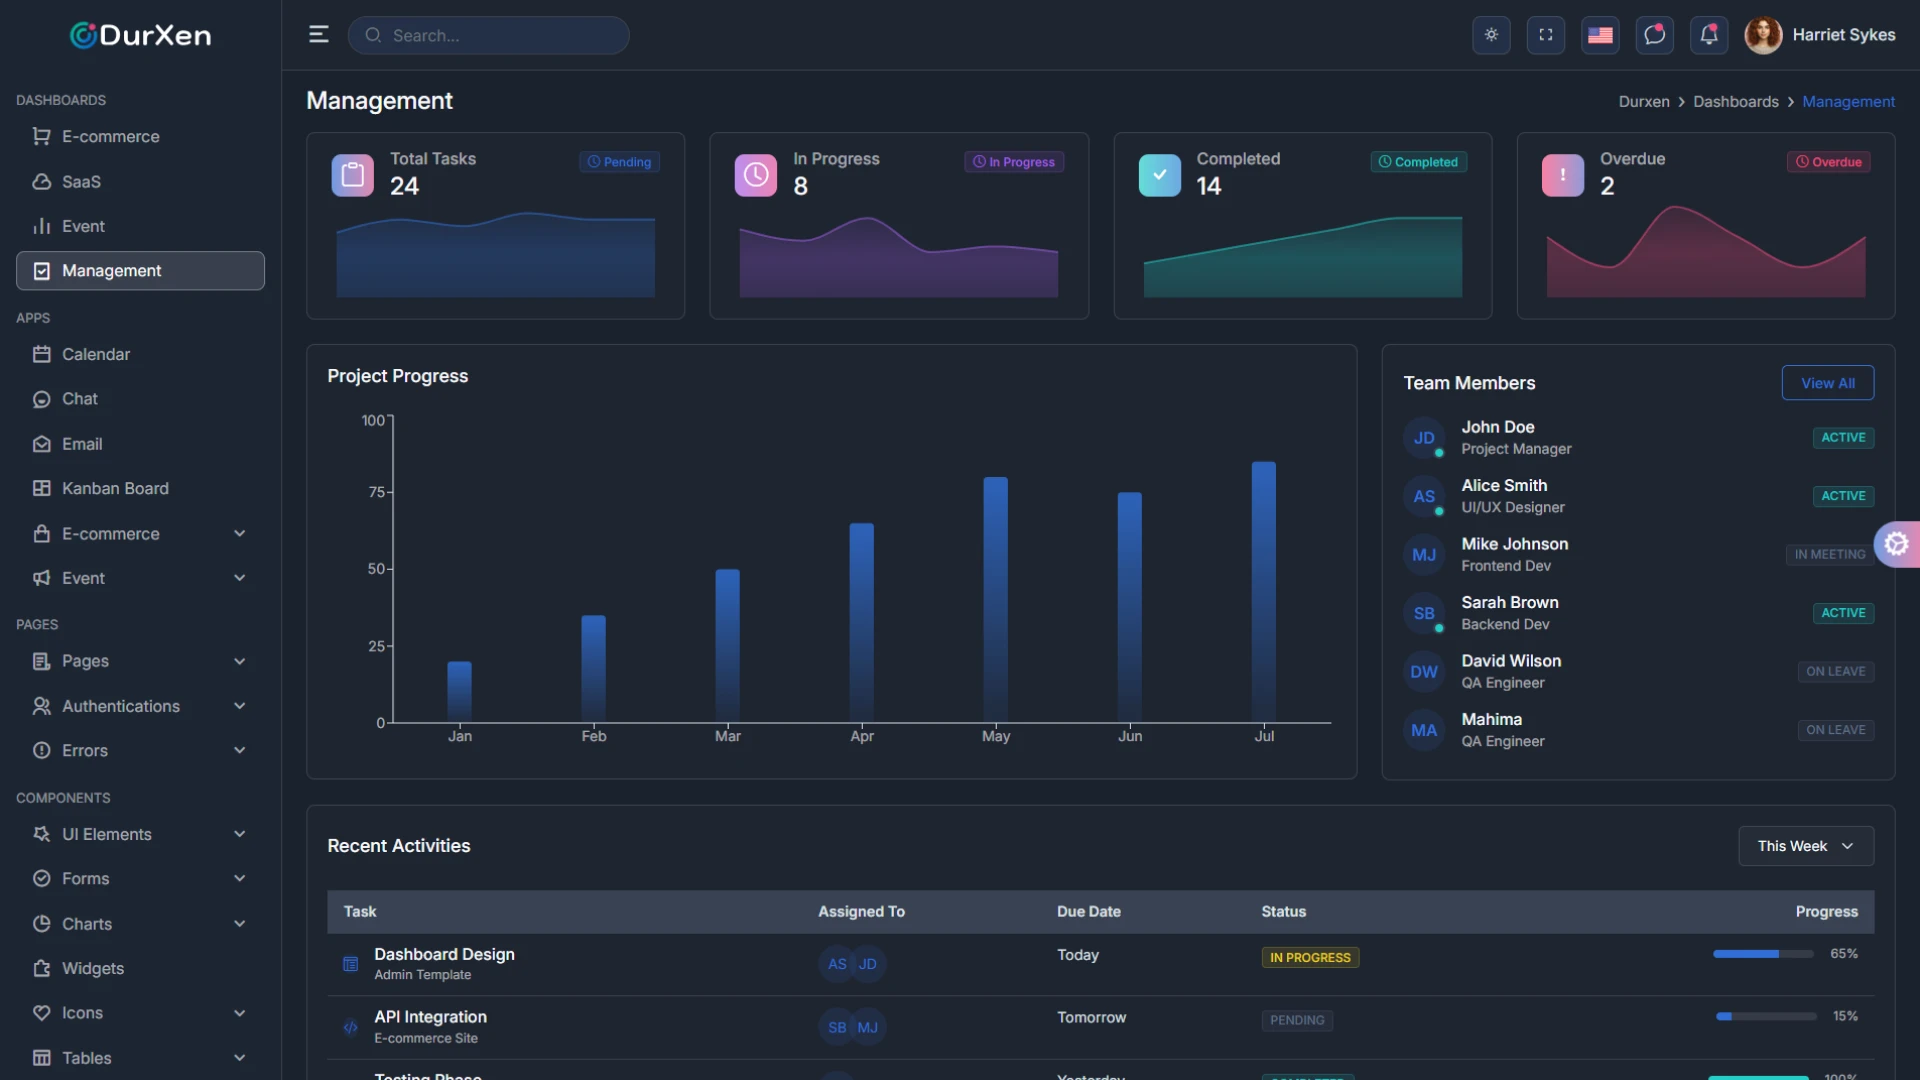Click the Tables sidebar icon
This screenshot has height=1080, width=1920.
(x=41, y=1058)
